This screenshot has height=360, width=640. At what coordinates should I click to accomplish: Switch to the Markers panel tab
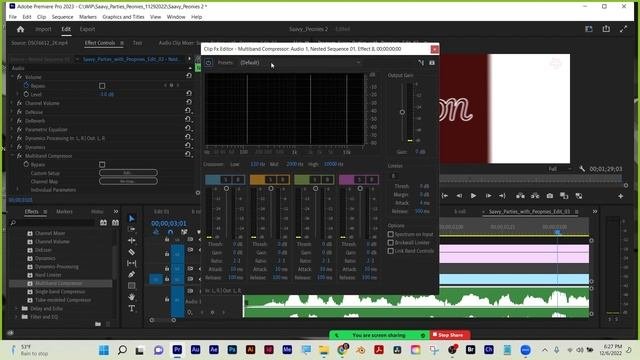(64, 211)
